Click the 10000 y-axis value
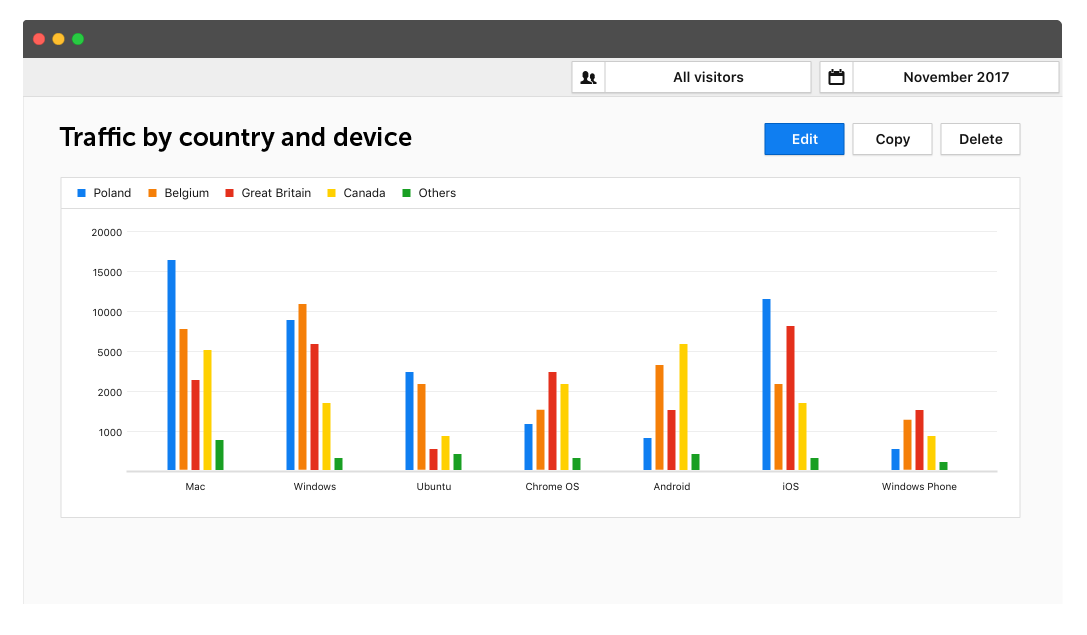 pyautogui.click(x=107, y=313)
